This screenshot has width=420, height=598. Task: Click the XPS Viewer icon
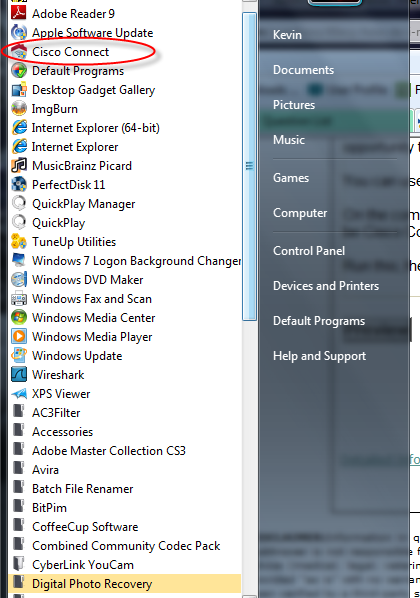(x=18, y=394)
